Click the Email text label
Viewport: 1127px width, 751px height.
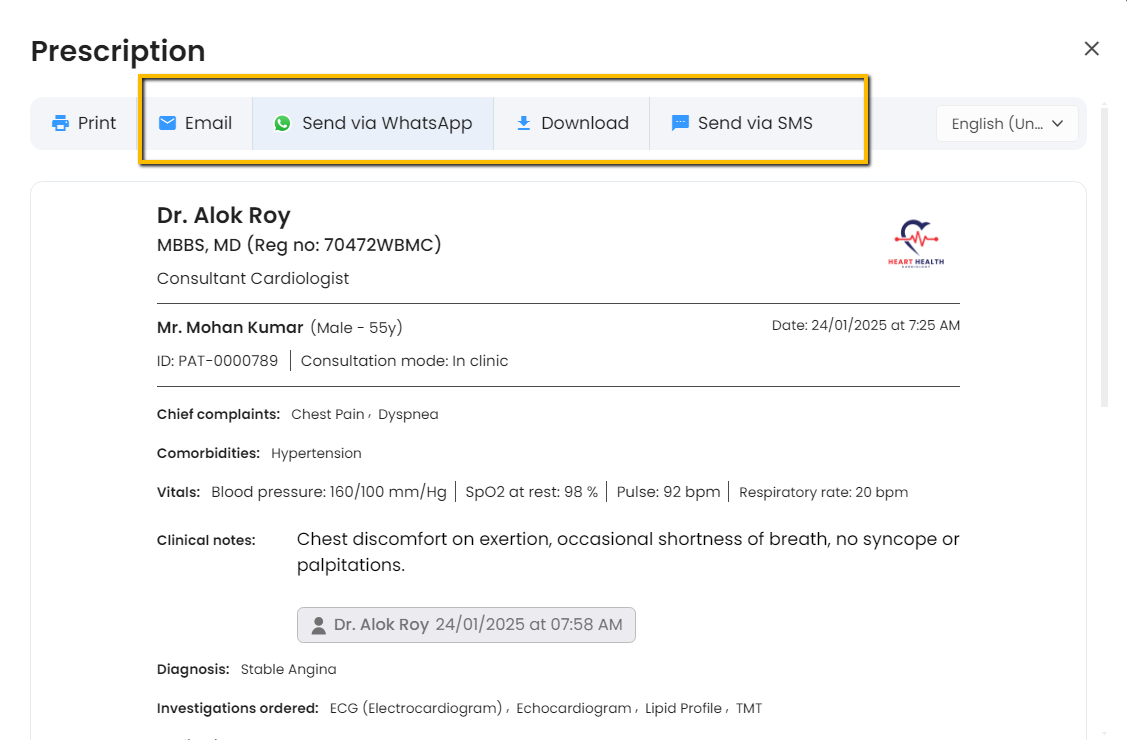click(x=208, y=123)
